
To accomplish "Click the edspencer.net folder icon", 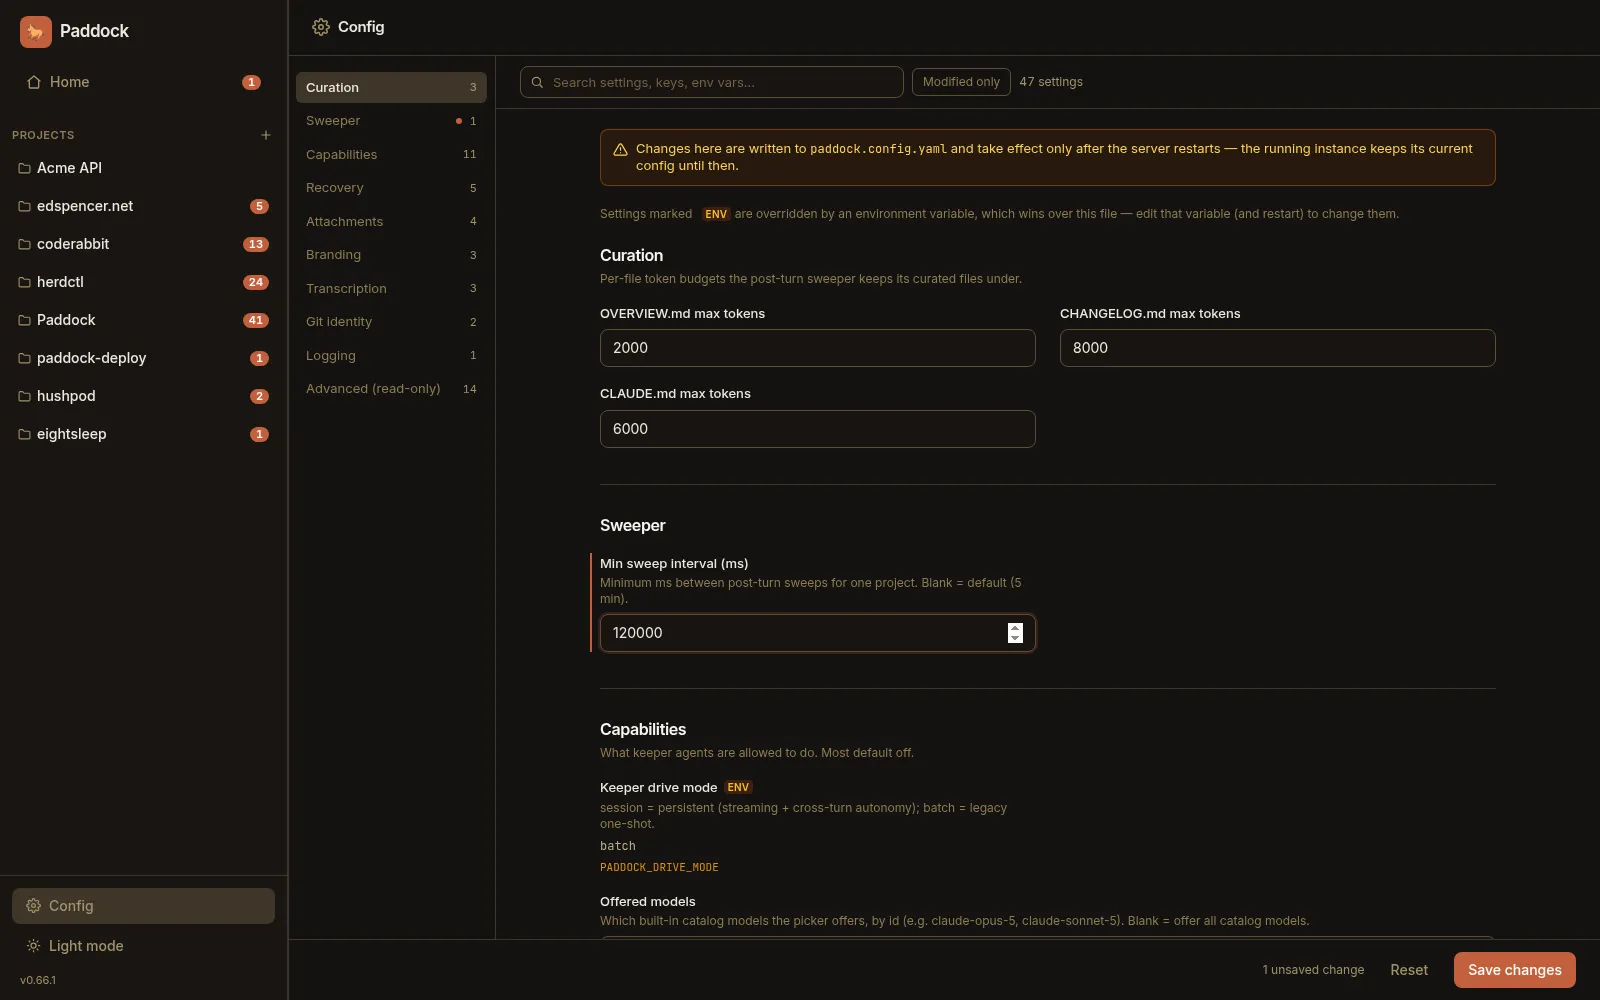I will 24,206.
